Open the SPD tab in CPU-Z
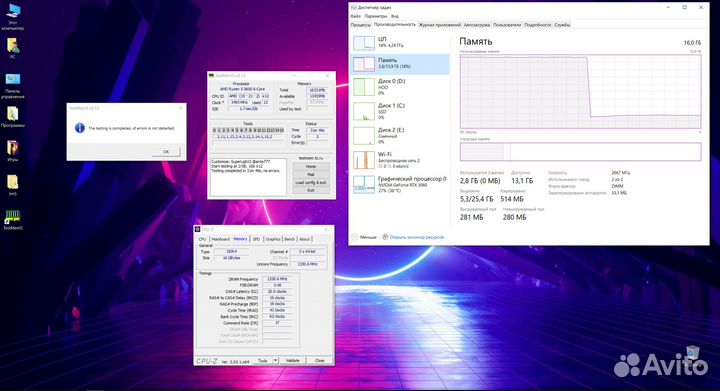The height and width of the screenshot is (391, 720). (x=256, y=239)
